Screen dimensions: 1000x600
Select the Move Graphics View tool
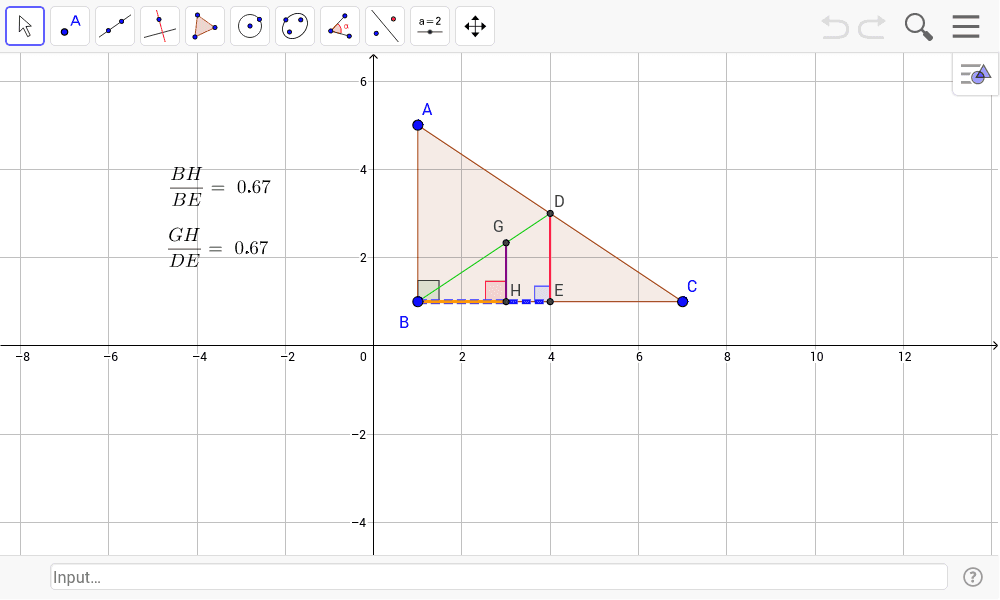[x=474, y=25]
